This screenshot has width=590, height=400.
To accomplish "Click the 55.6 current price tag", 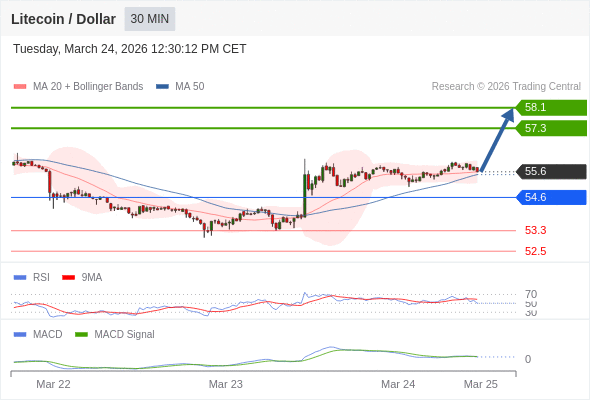I will (x=551, y=171).
